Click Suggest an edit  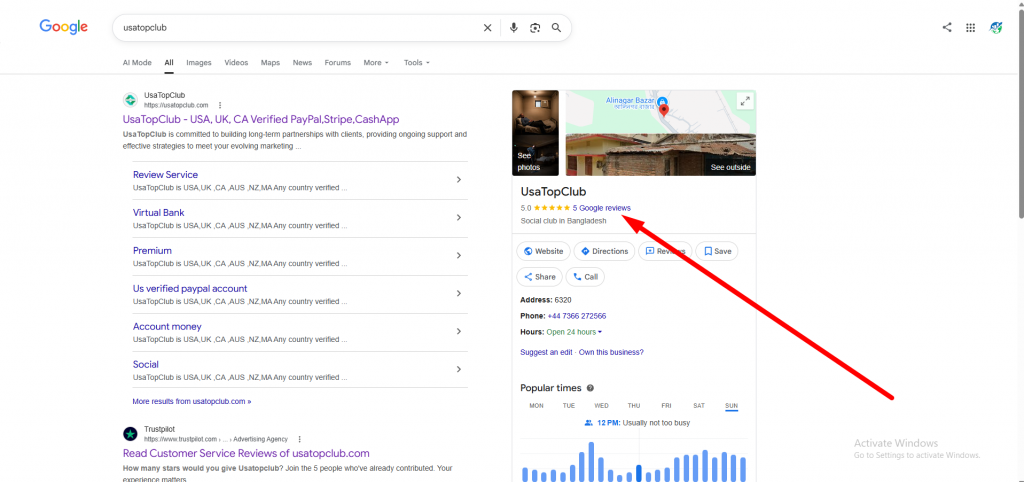coord(546,353)
